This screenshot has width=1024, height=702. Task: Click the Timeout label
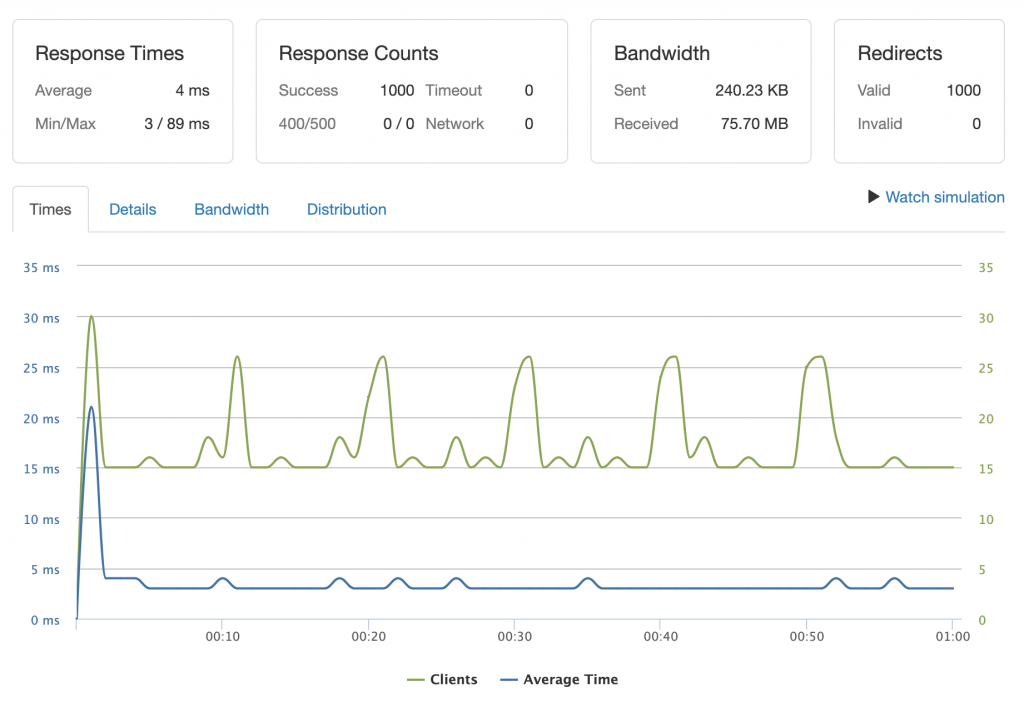click(453, 91)
